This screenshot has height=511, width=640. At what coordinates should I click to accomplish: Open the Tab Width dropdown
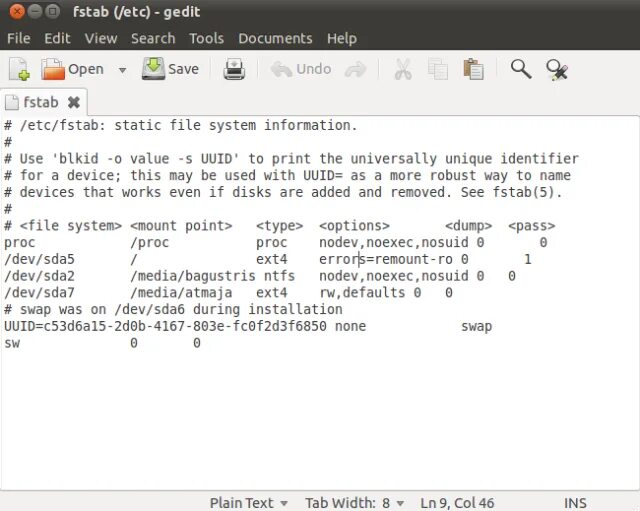click(354, 503)
